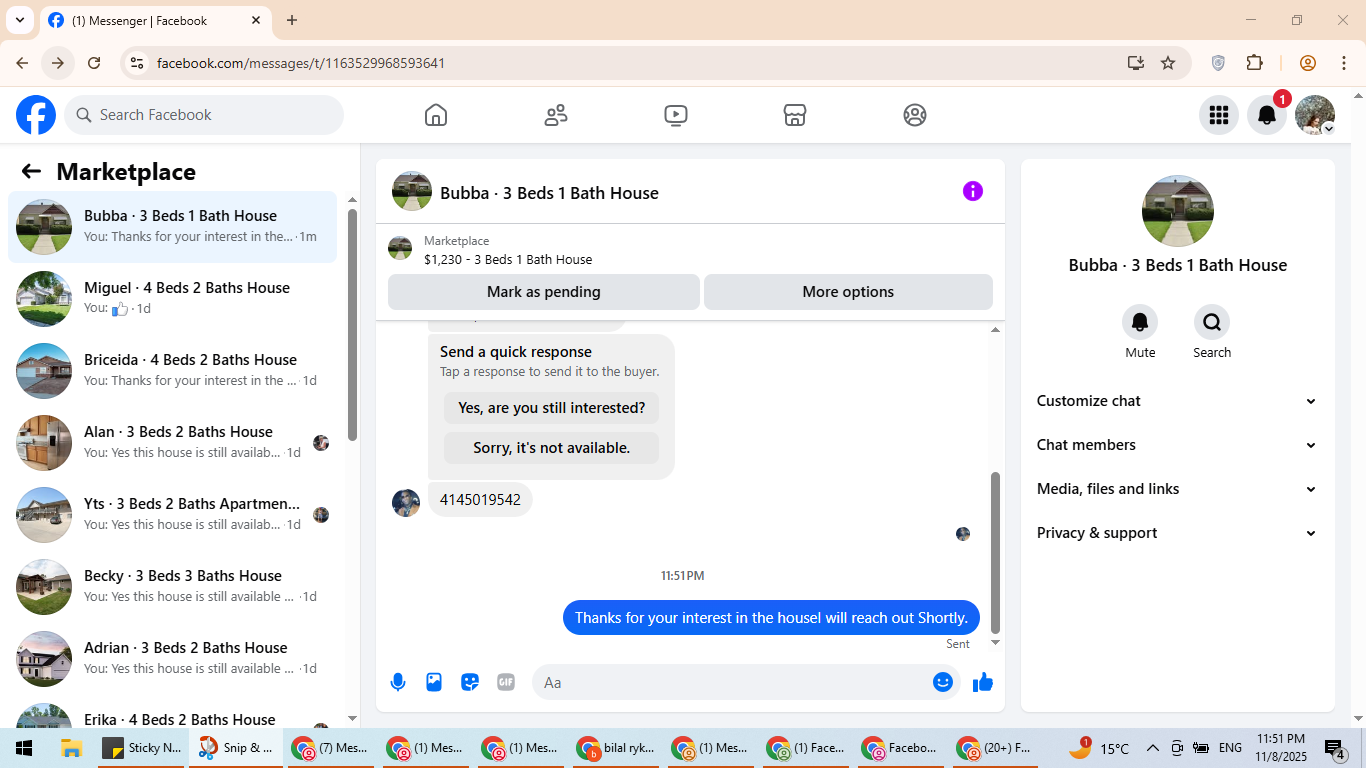
Task: Open File Explorer from the taskbar
Action: coord(71,748)
